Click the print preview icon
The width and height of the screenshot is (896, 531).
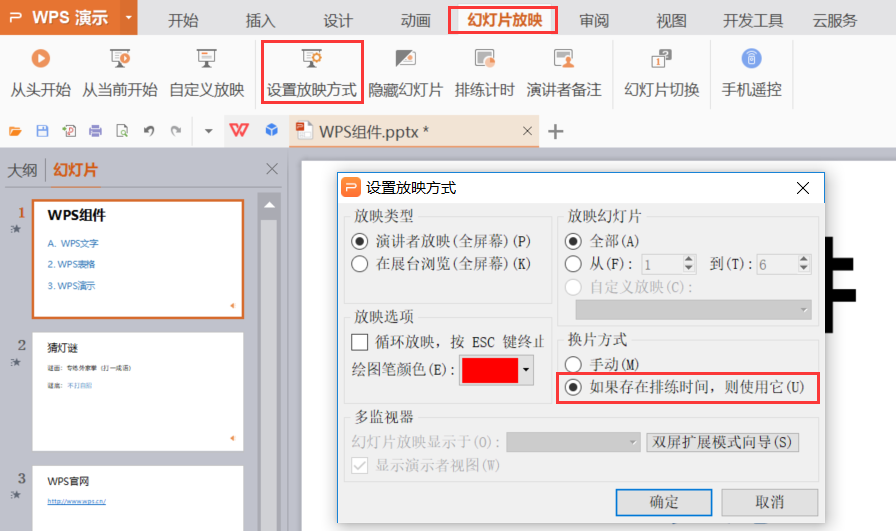click(122, 131)
